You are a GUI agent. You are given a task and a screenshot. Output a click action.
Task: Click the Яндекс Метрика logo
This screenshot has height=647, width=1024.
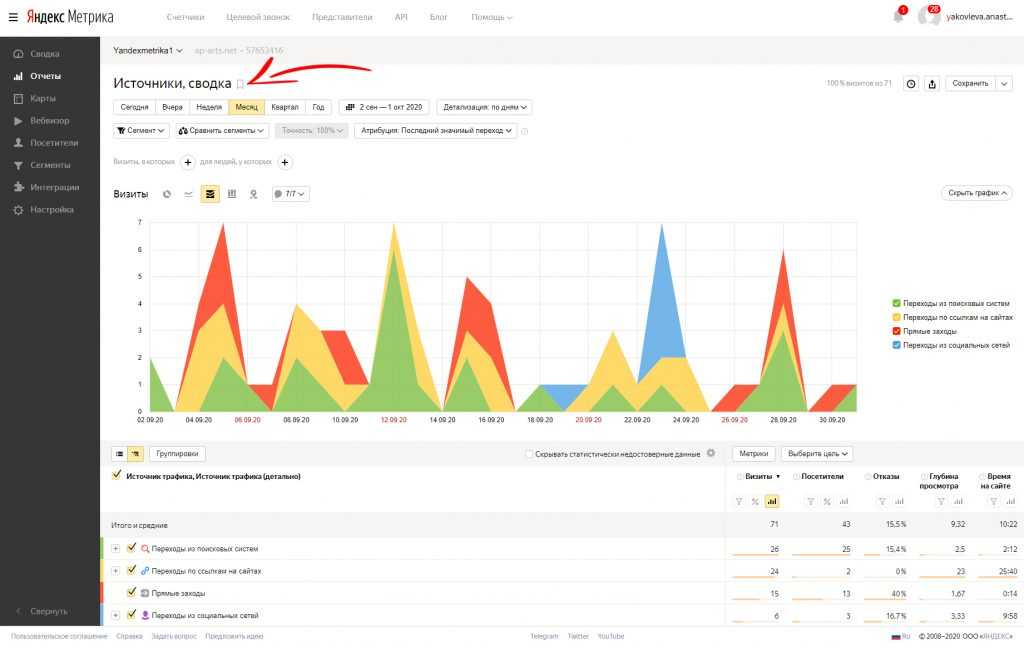pyautogui.click(x=70, y=17)
